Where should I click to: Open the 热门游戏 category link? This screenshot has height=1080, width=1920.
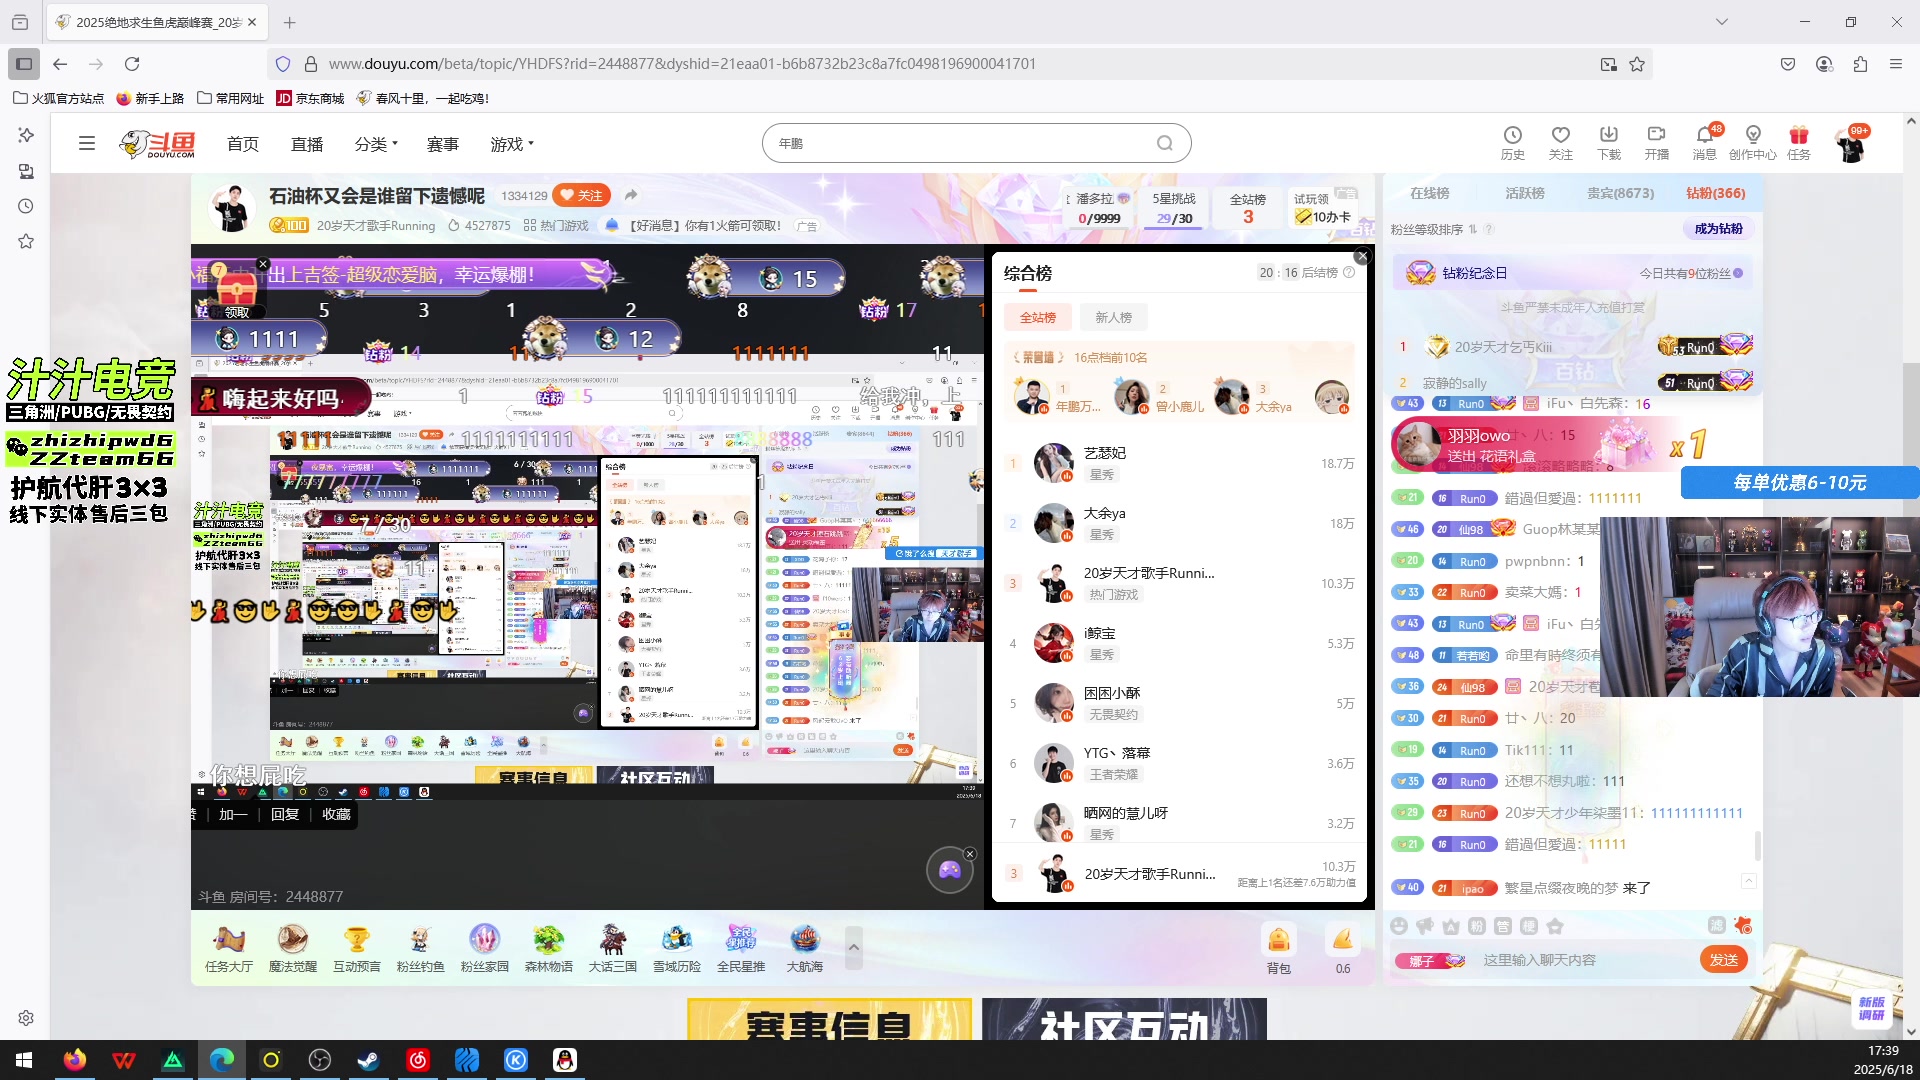556,226
